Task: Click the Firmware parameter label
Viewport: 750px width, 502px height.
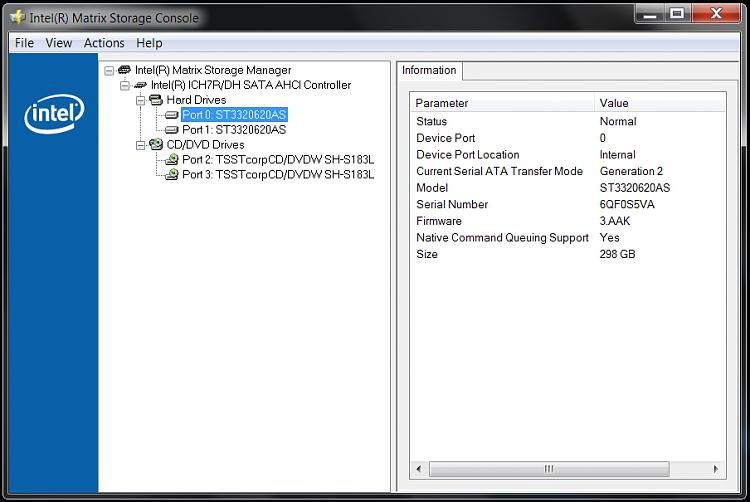Action: 439,221
